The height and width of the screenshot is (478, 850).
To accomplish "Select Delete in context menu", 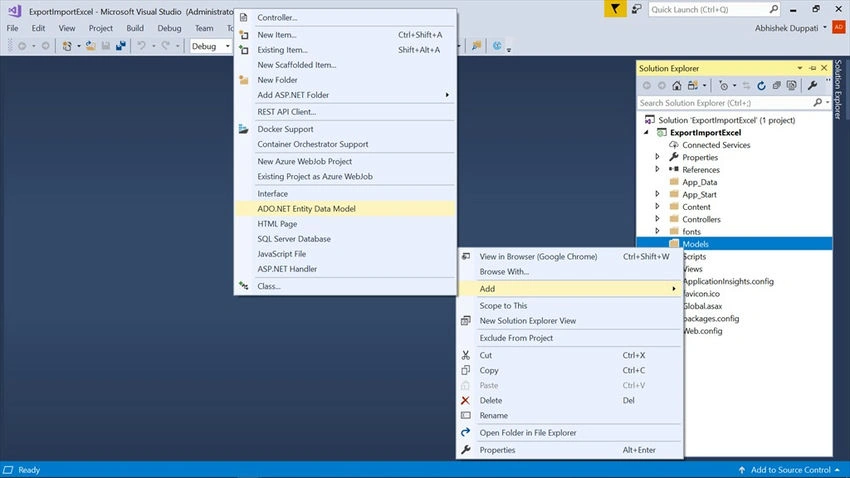I will click(x=569, y=401).
